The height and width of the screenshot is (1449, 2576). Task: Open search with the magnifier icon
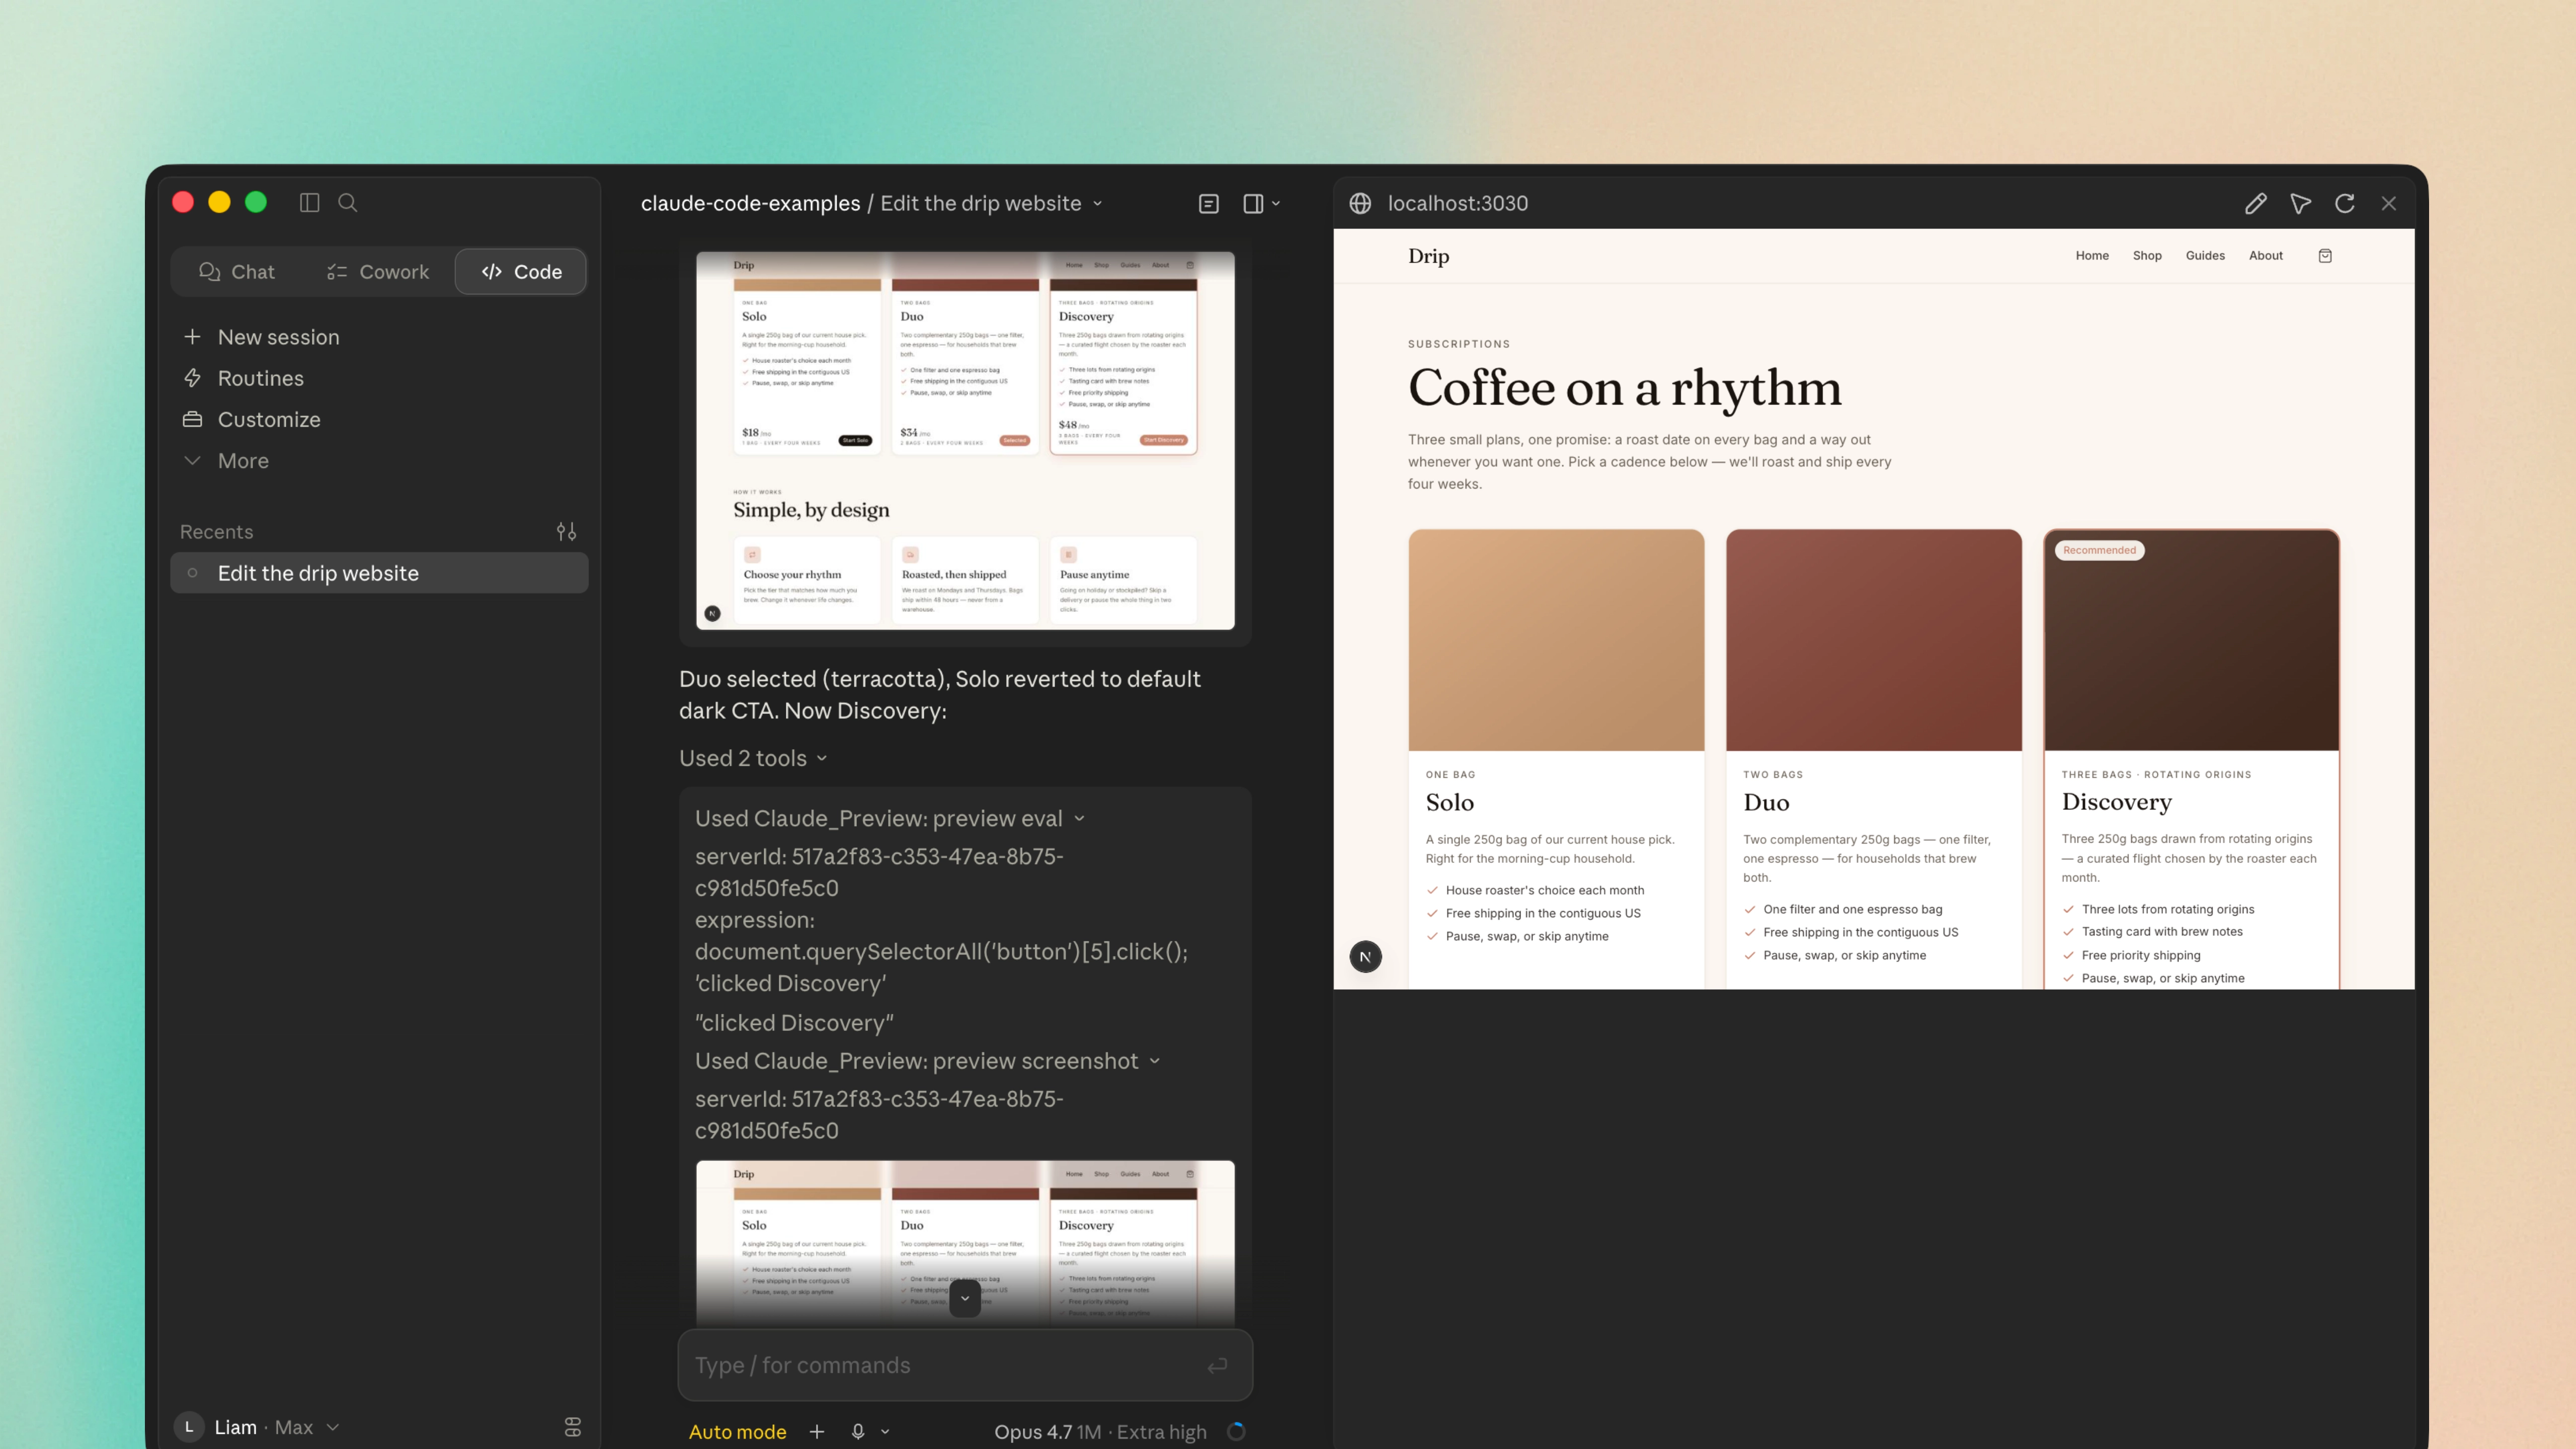(347, 203)
